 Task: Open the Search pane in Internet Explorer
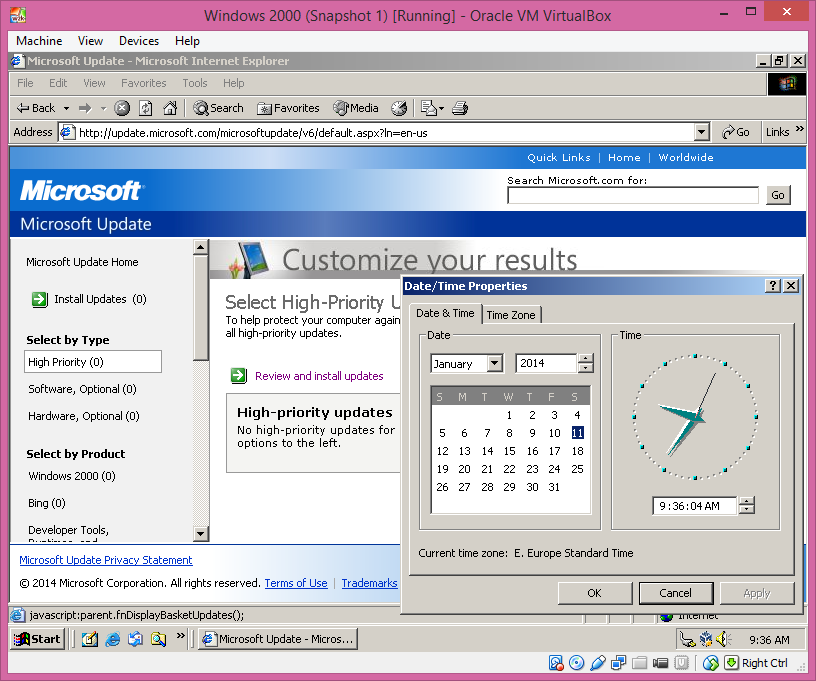pos(218,108)
